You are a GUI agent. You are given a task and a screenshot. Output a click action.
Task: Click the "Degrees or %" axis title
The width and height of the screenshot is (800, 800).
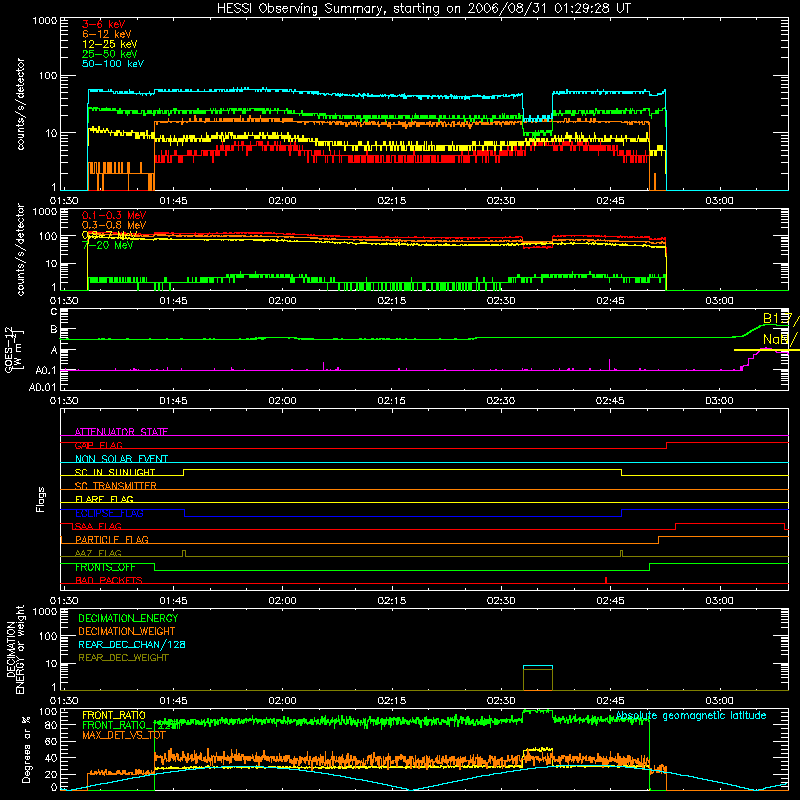(x=26, y=749)
